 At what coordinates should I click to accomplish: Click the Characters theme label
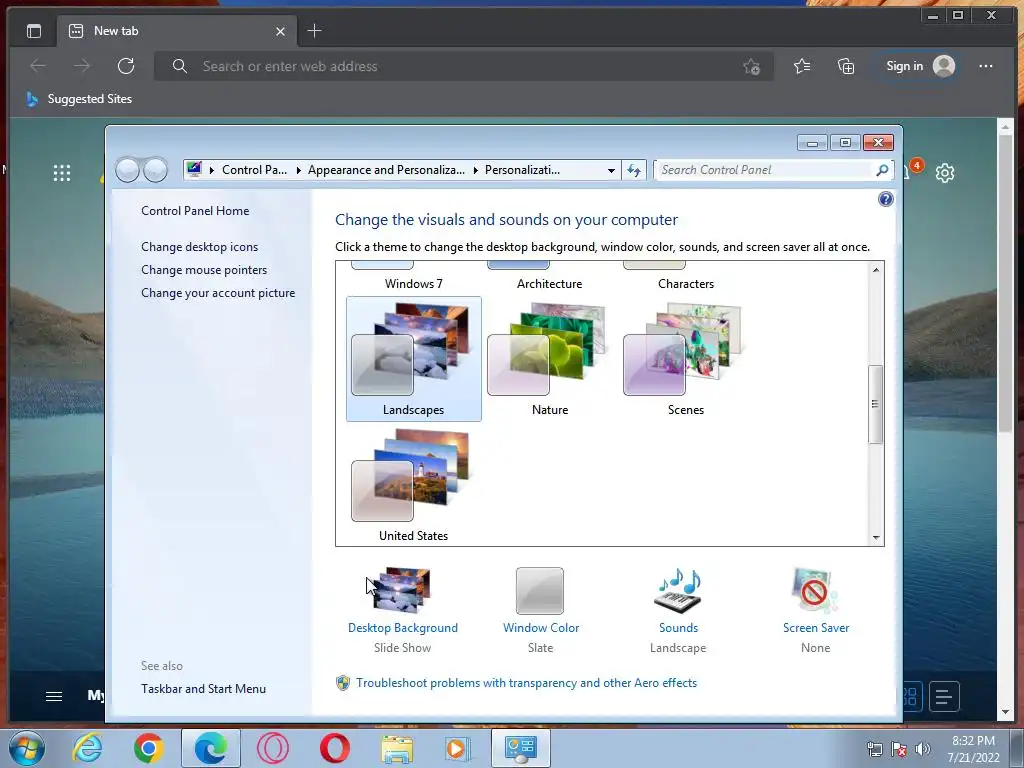click(686, 283)
